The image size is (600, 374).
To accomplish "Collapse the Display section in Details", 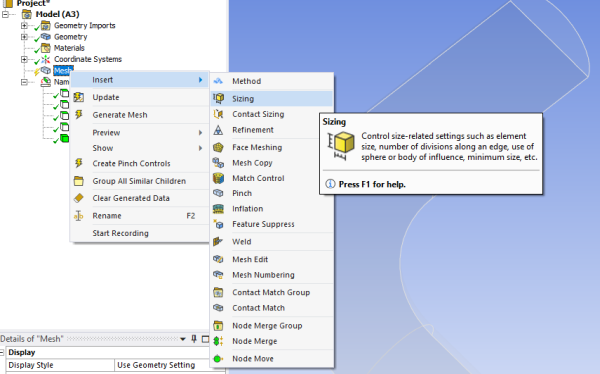I will tap(2, 352).
